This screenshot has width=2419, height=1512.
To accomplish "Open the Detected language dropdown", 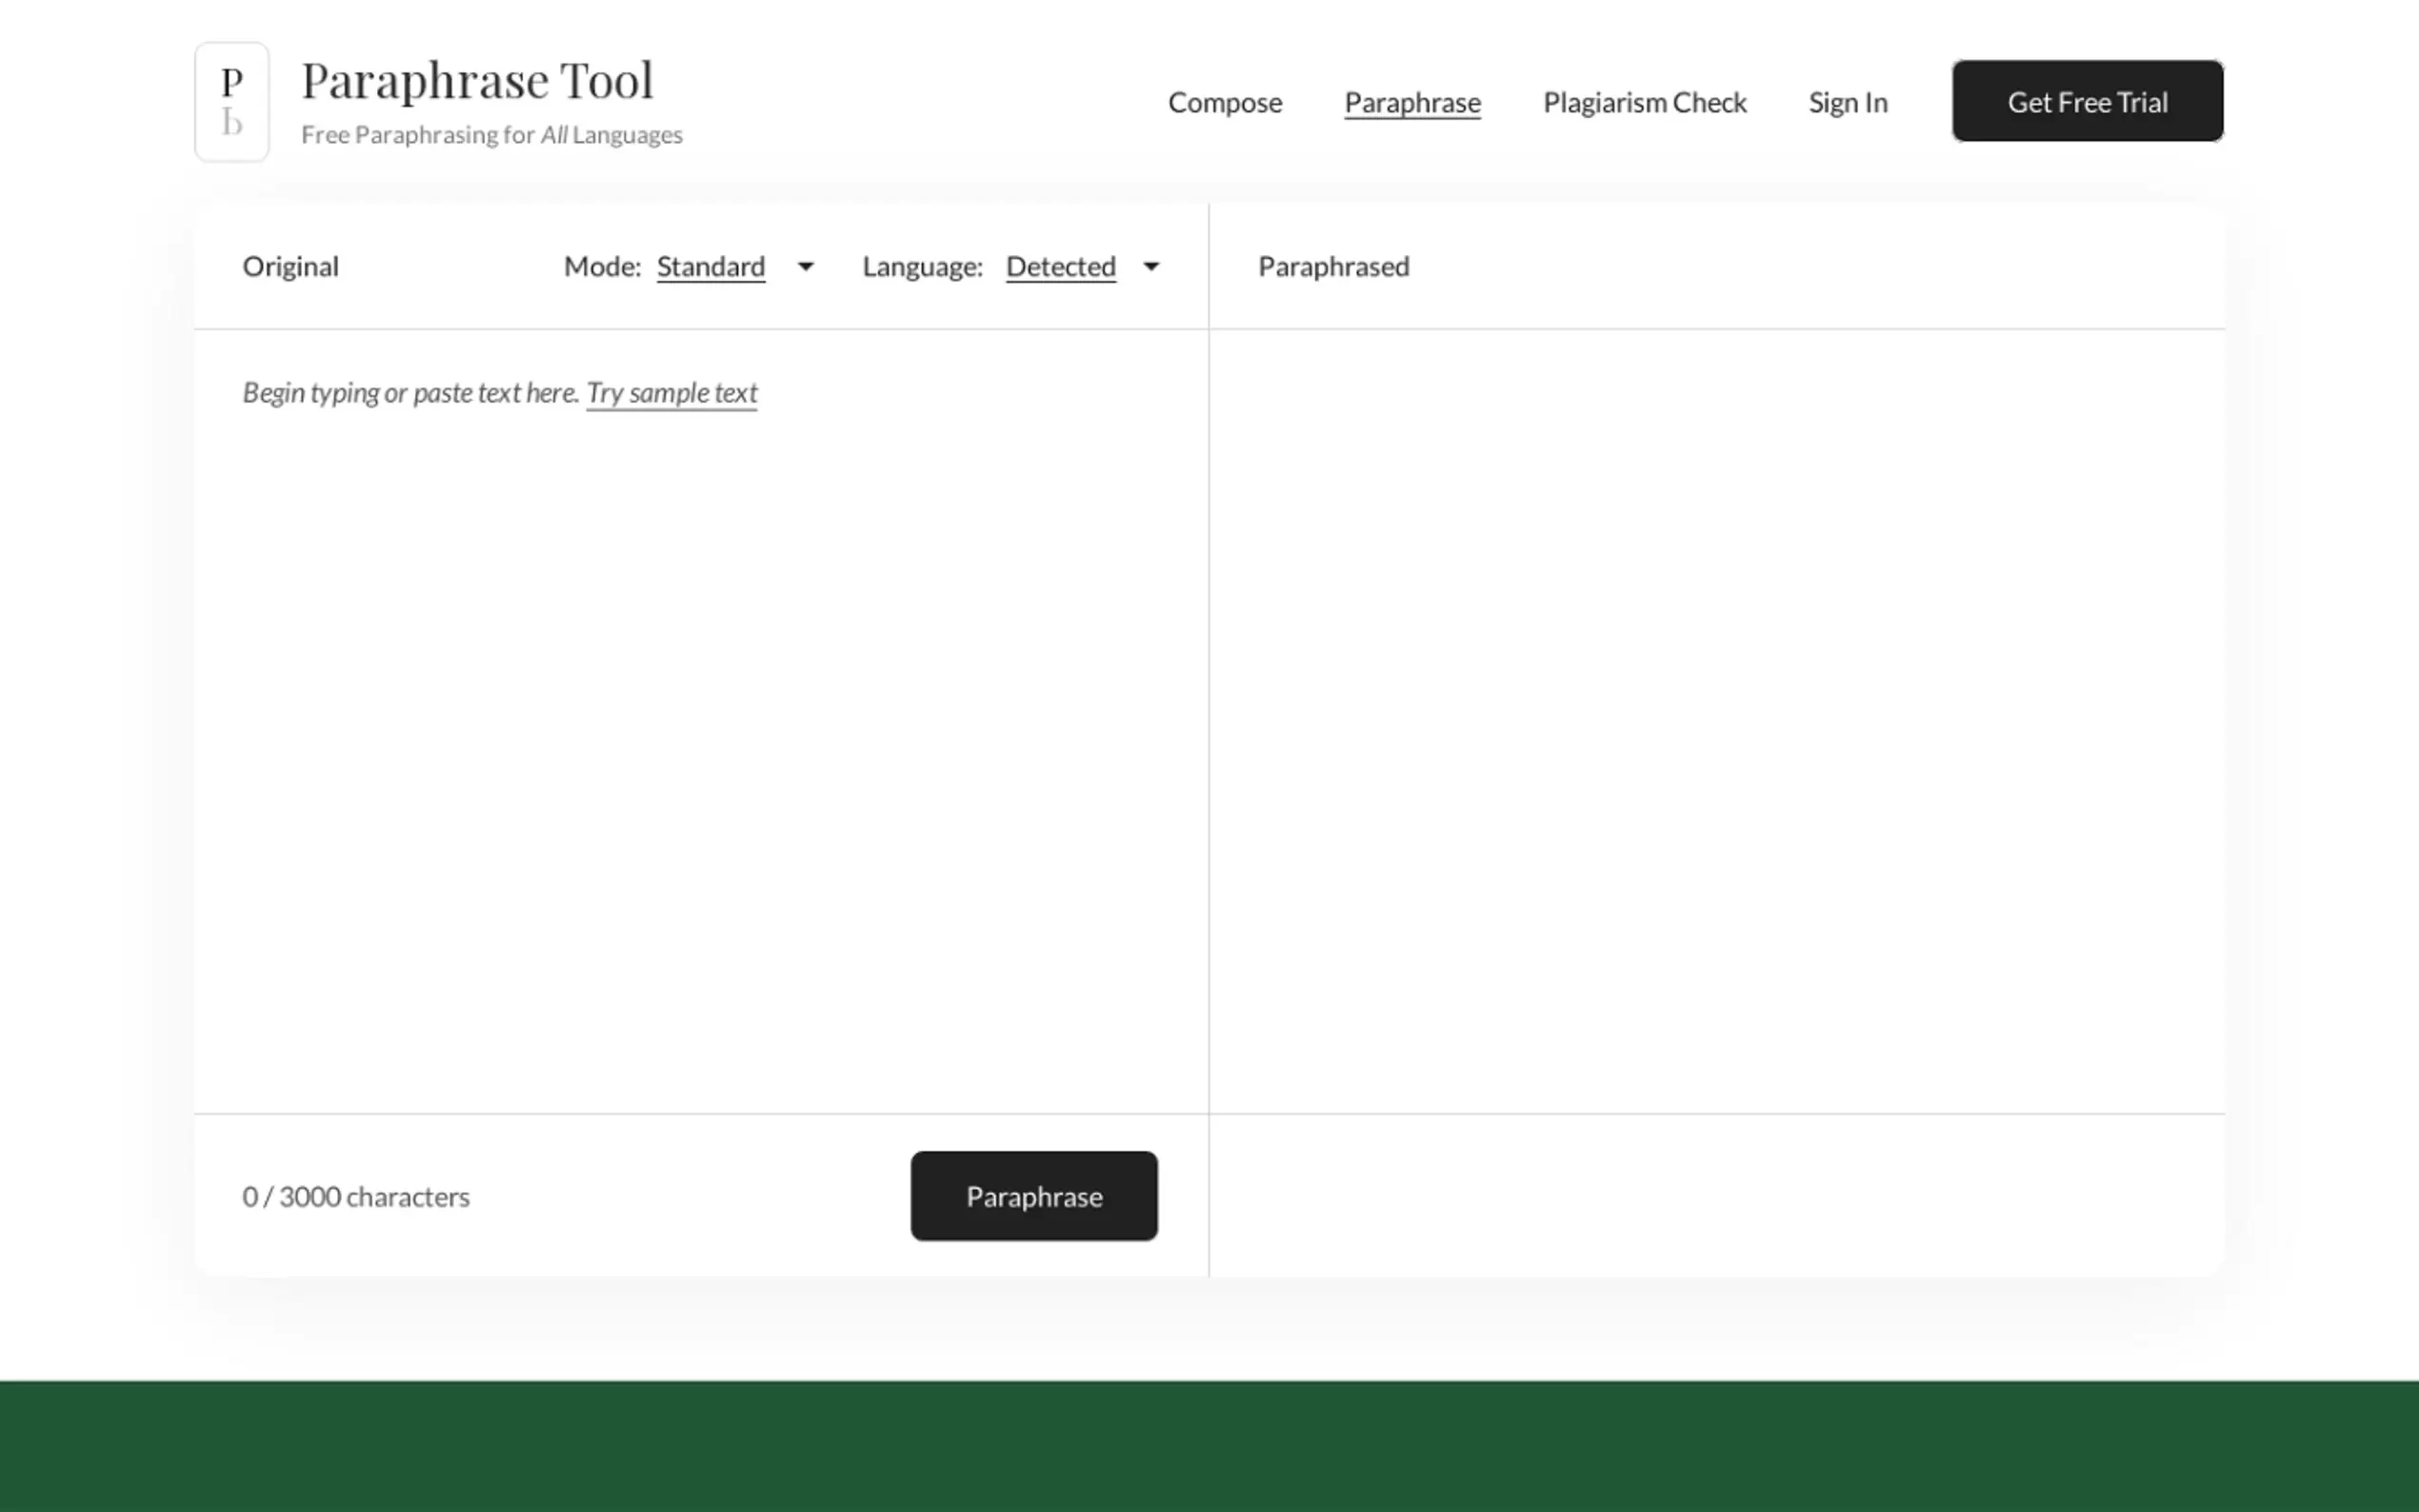I will (x=1060, y=267).
